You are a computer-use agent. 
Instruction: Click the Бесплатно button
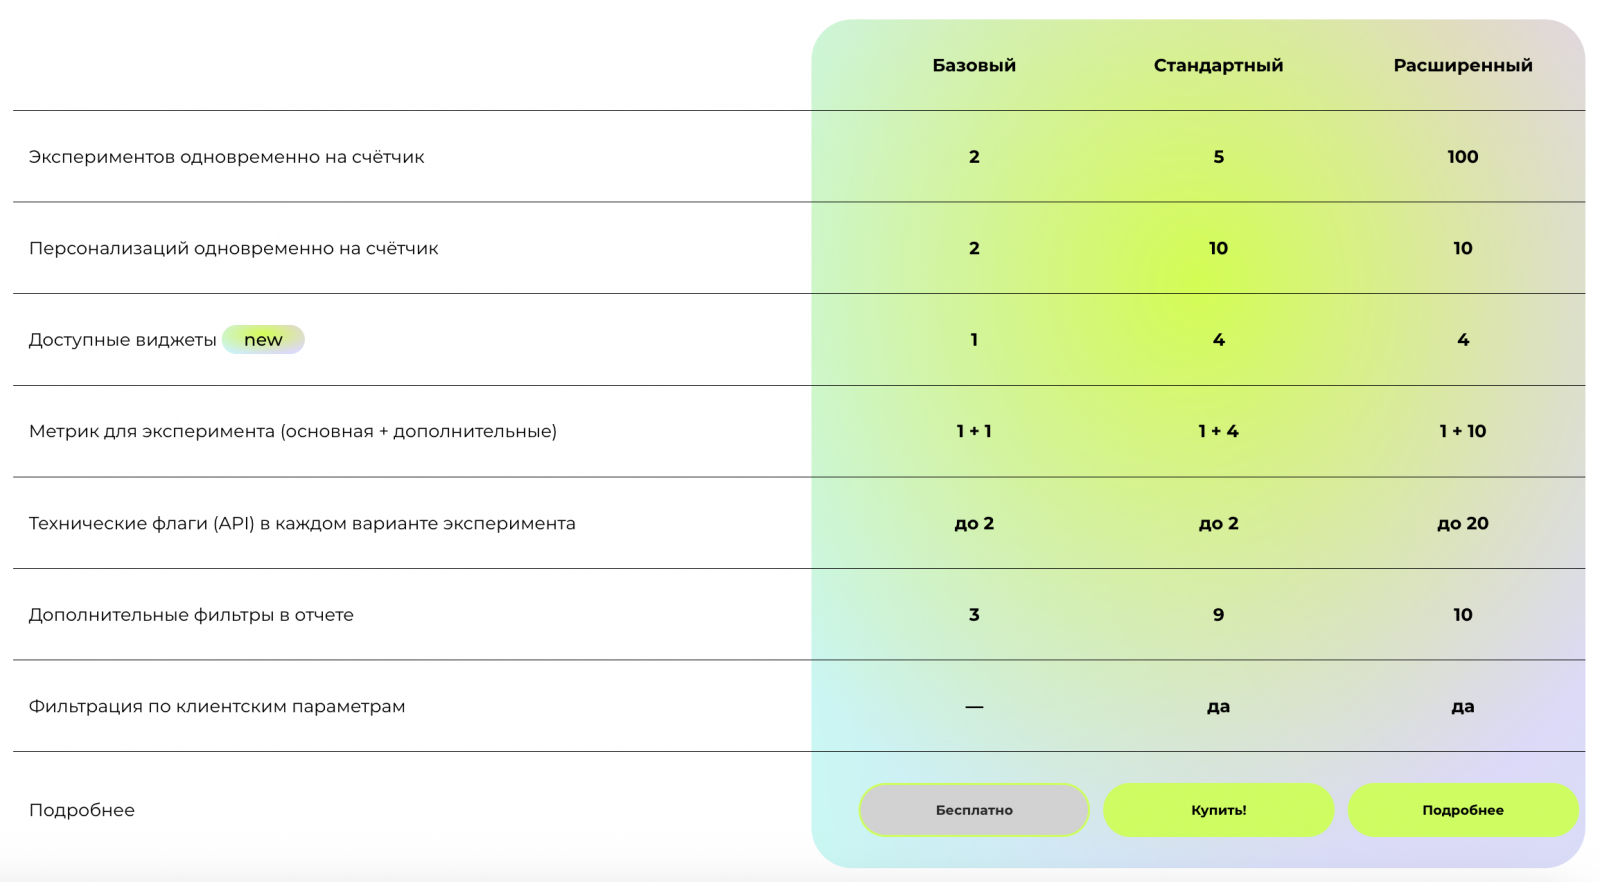point(973,810)
